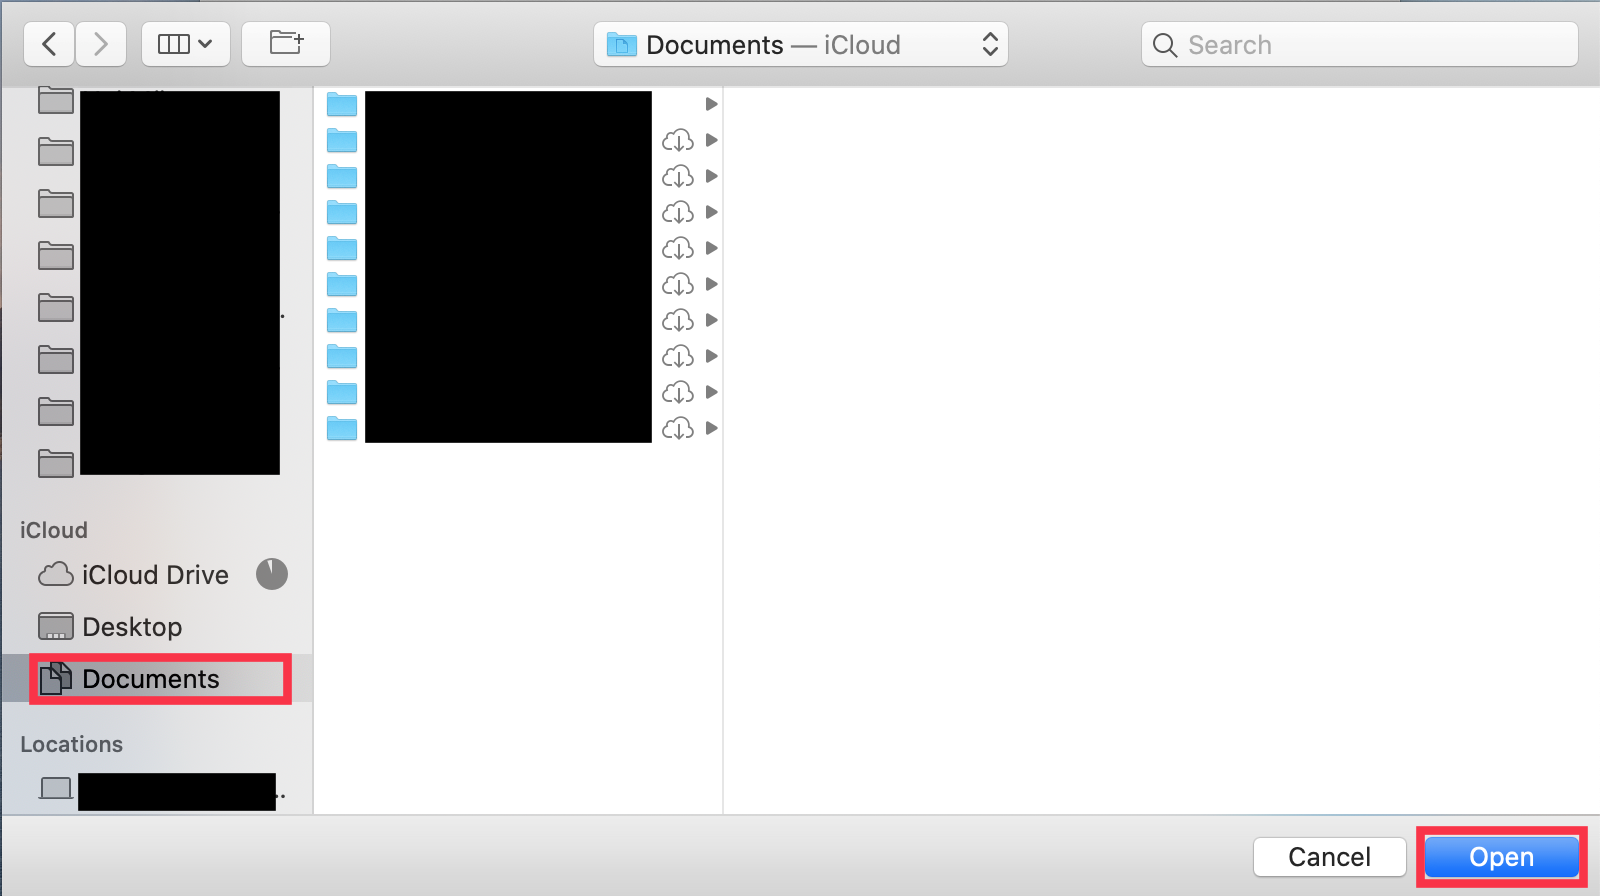Select iCloud Drive in the sidebar

click(155, 575)
